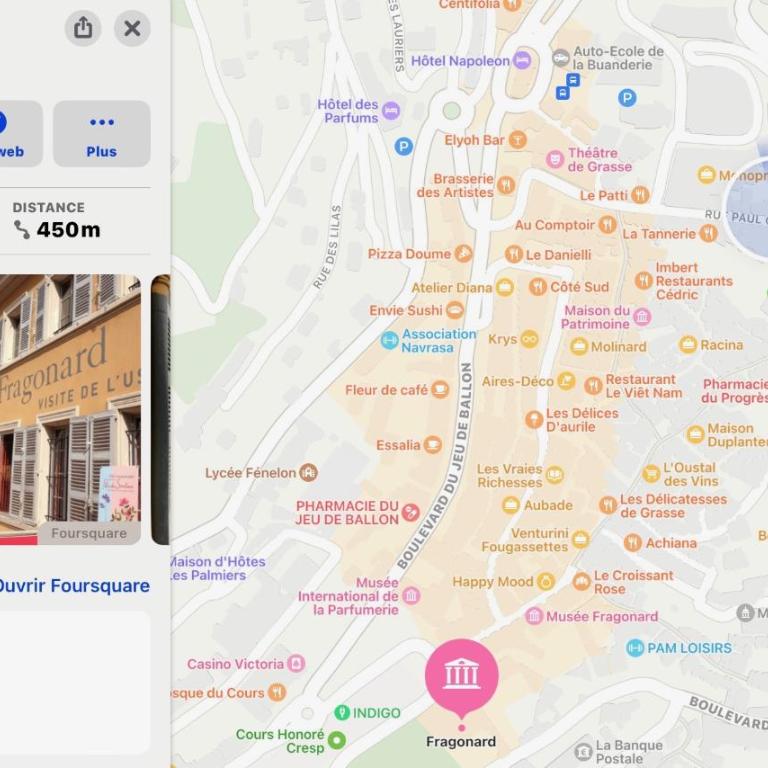Select the Musée Fragonard museum icon
768x768 pixels.
pyautogui.click(x=534, y=616)
